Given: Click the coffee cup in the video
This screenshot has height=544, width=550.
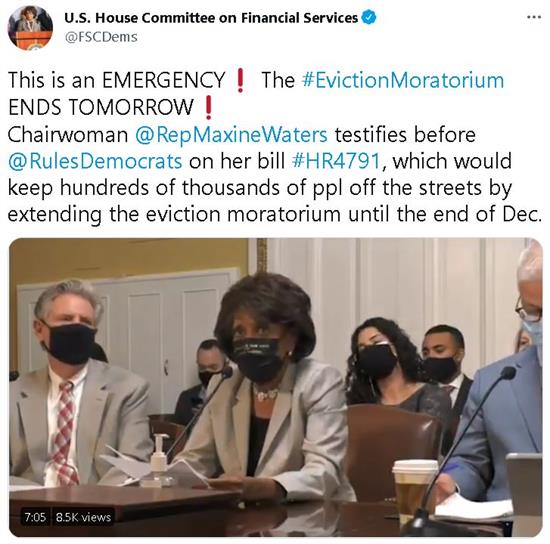Looking at the screenshot, I should coord(415,490).
